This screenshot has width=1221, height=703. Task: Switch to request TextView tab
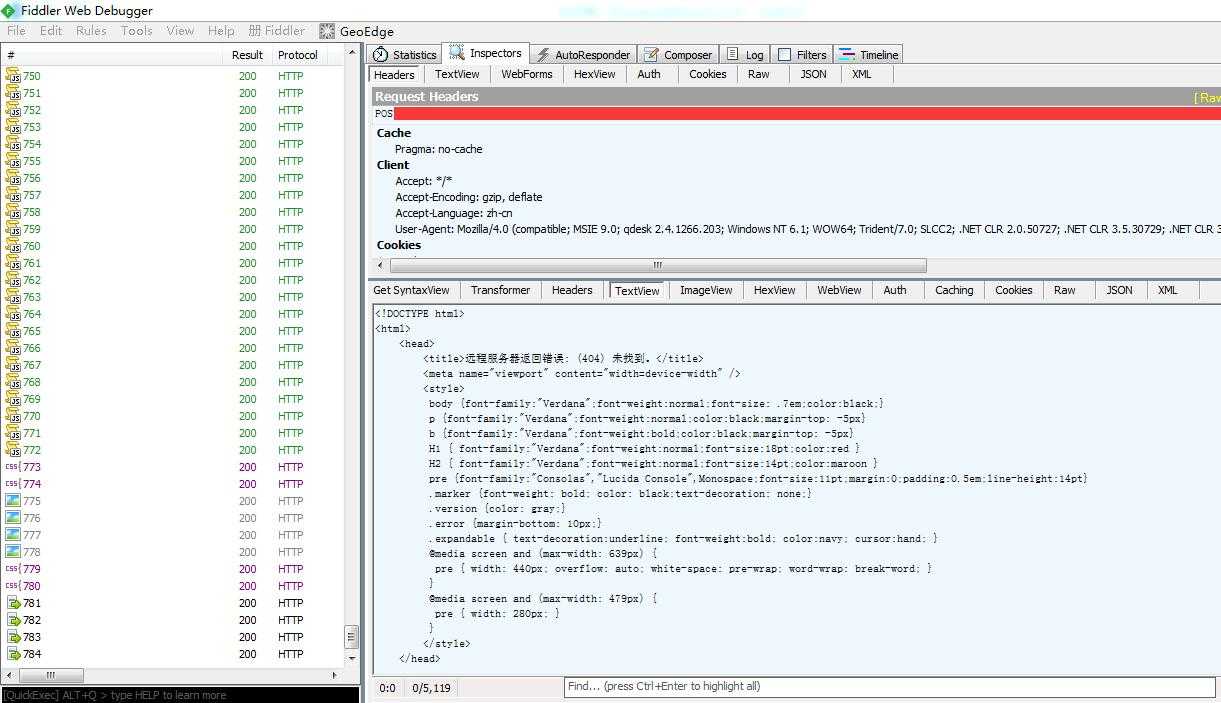[457, 74]
